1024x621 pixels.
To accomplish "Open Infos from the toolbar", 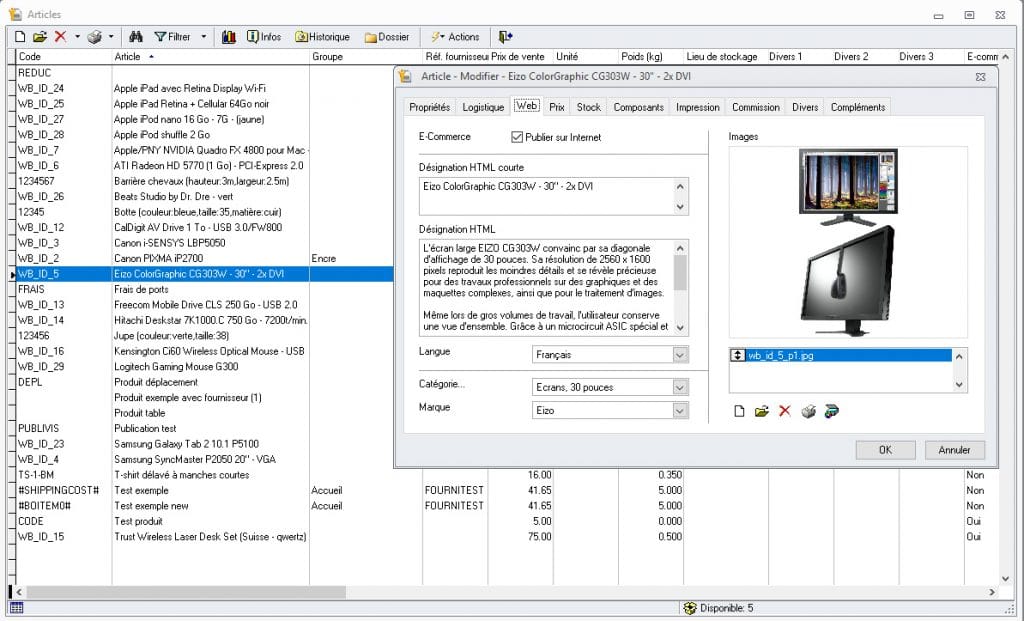I will coord(264,37).
